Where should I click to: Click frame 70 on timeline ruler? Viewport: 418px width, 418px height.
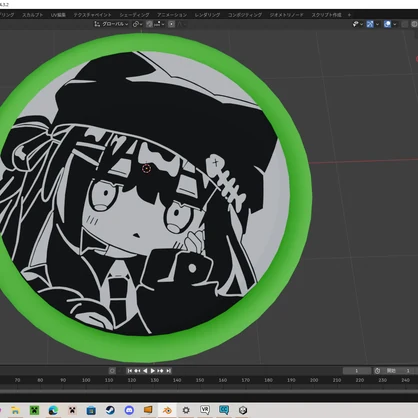[x=17, y=380]
